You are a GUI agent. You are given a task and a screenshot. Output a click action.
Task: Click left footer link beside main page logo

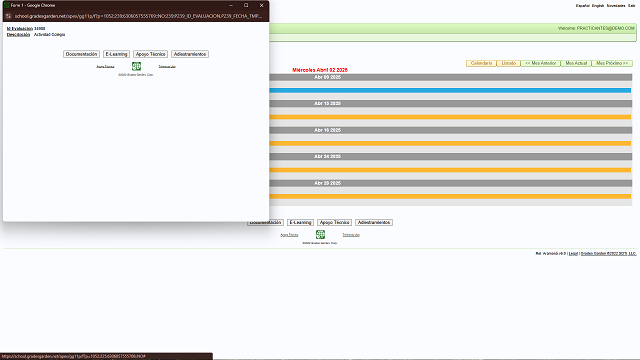(289, 235)
